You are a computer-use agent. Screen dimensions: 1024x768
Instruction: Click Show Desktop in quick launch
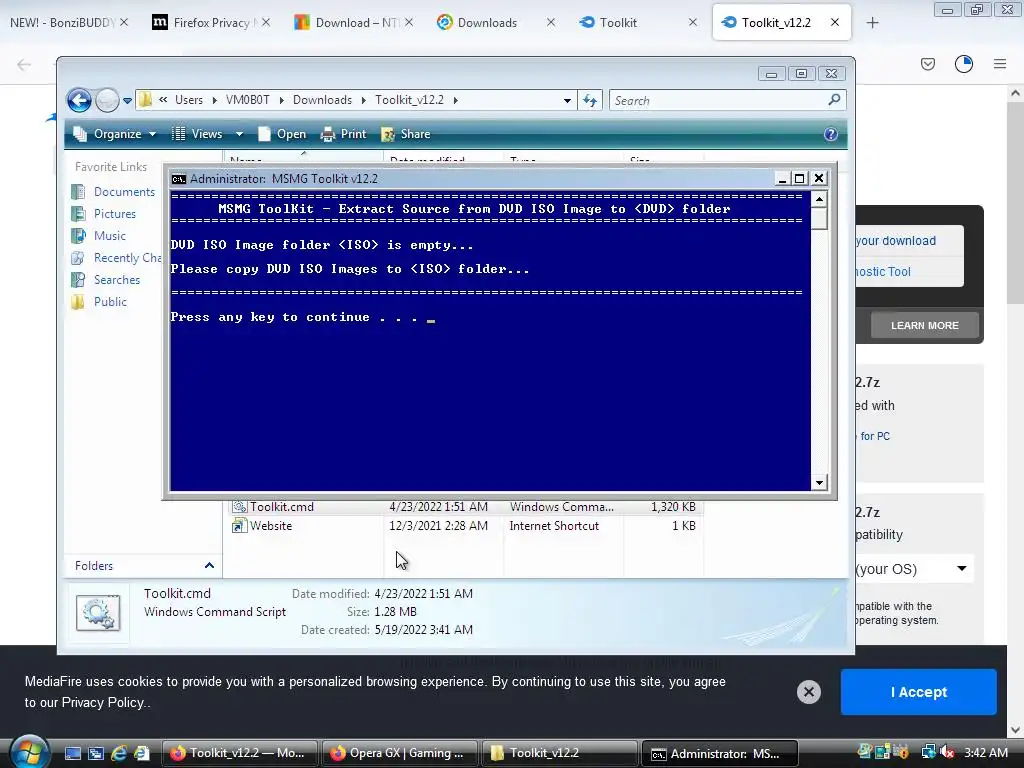coord(73,754)
